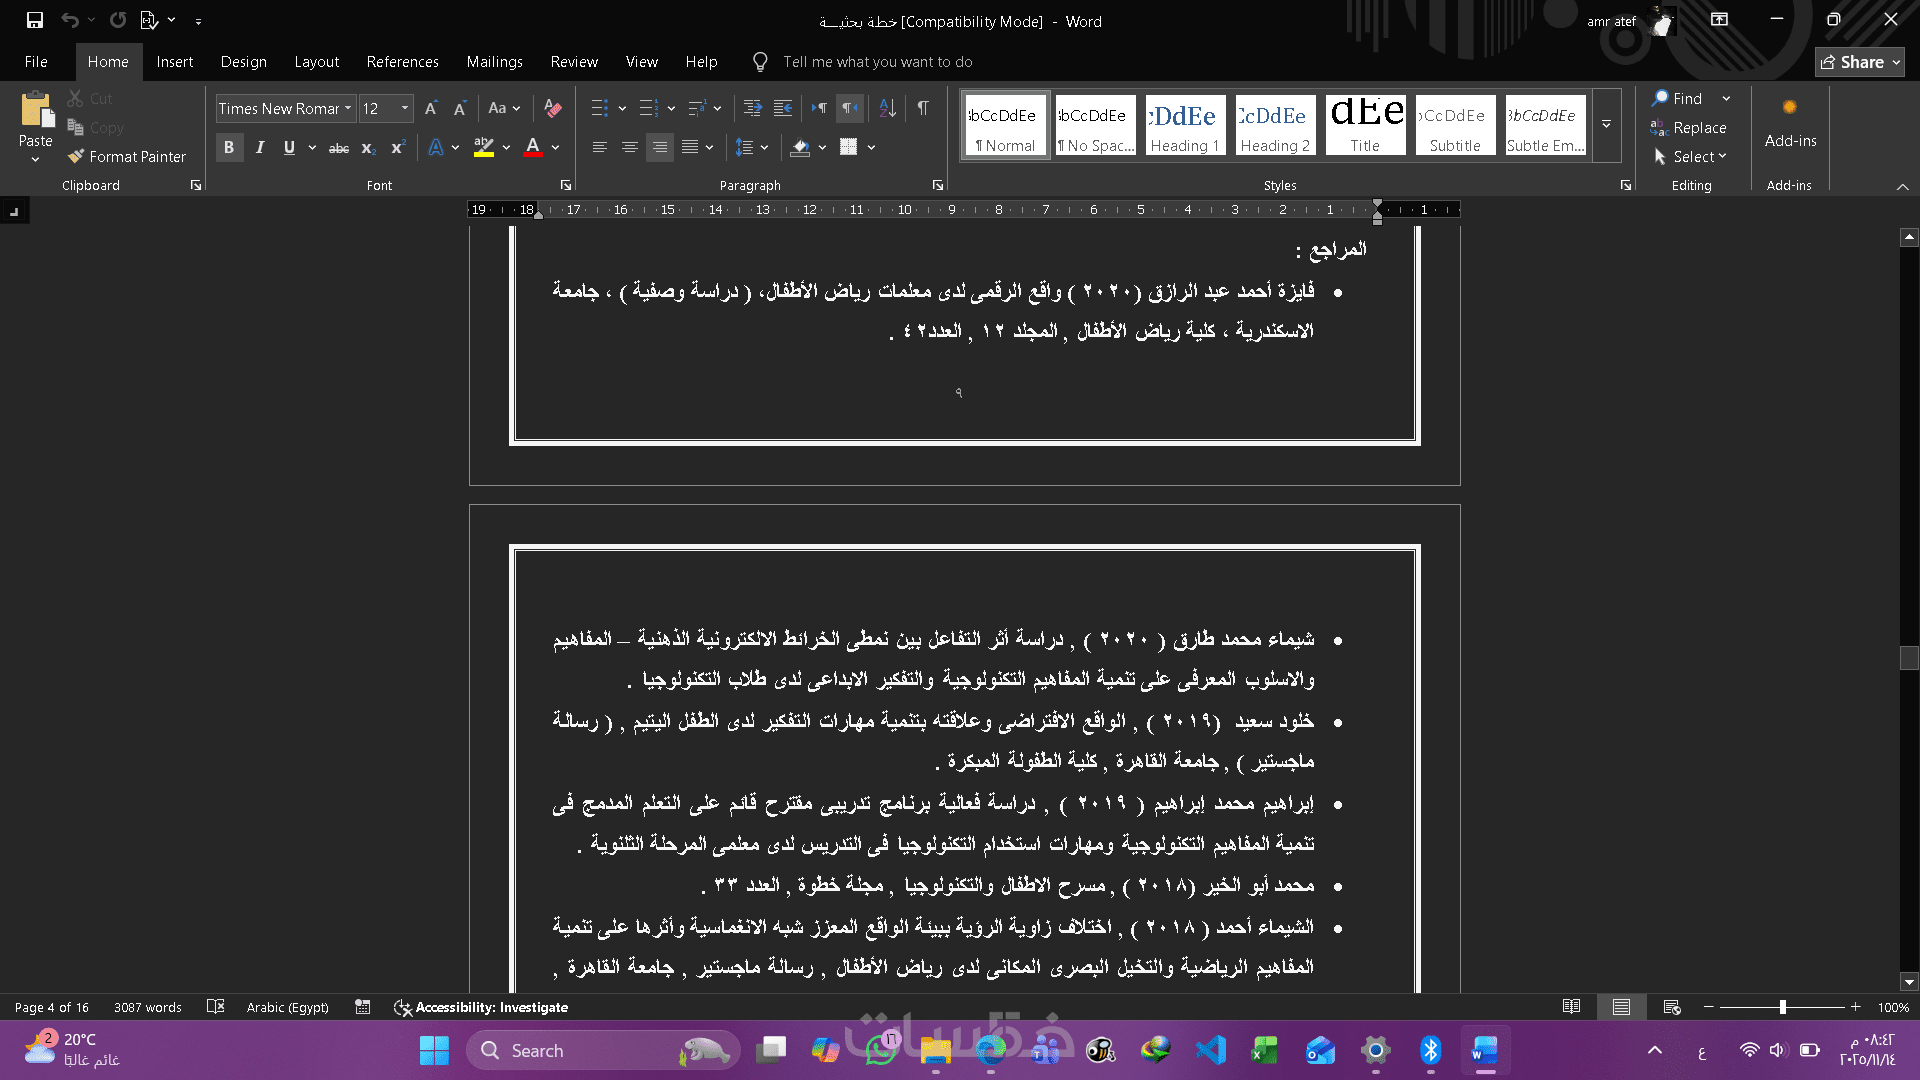Click the Save icon in title bar
Screen dimensions: 1920x1080
pos(35,20)
